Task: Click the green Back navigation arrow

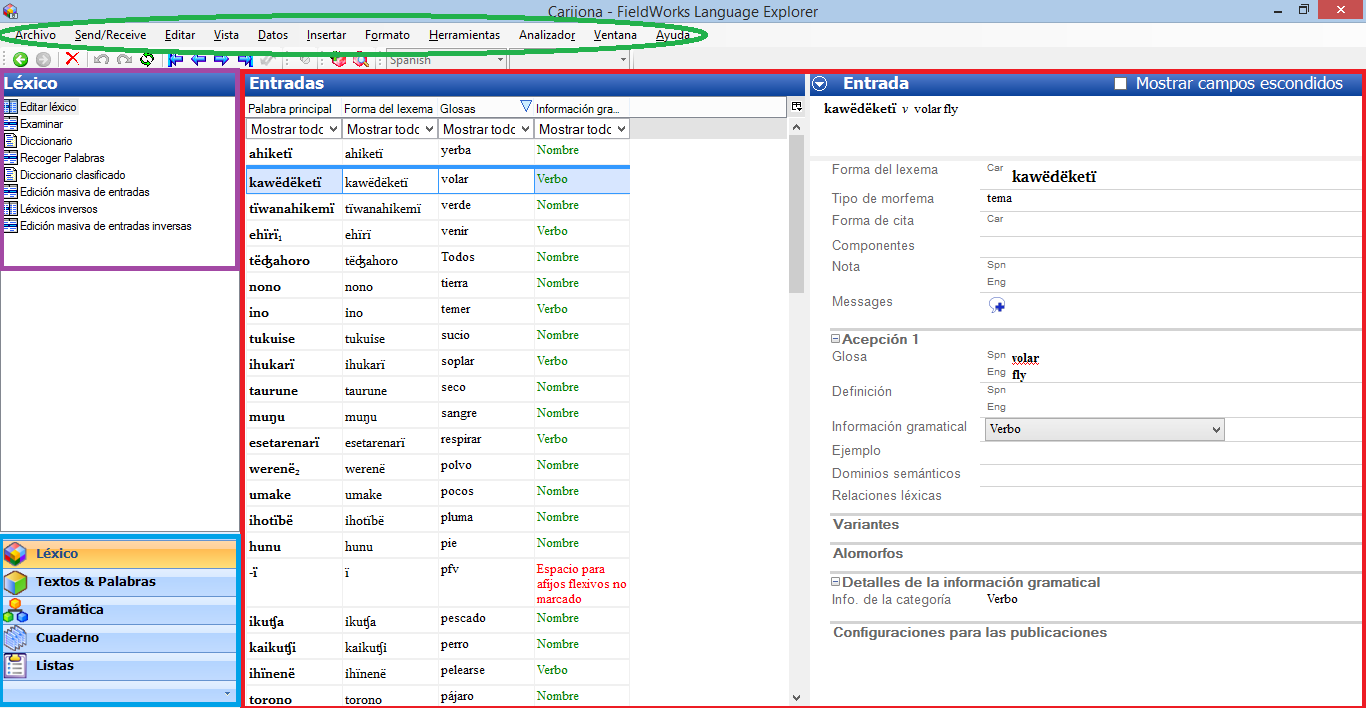Action: [x=20, y=60]
